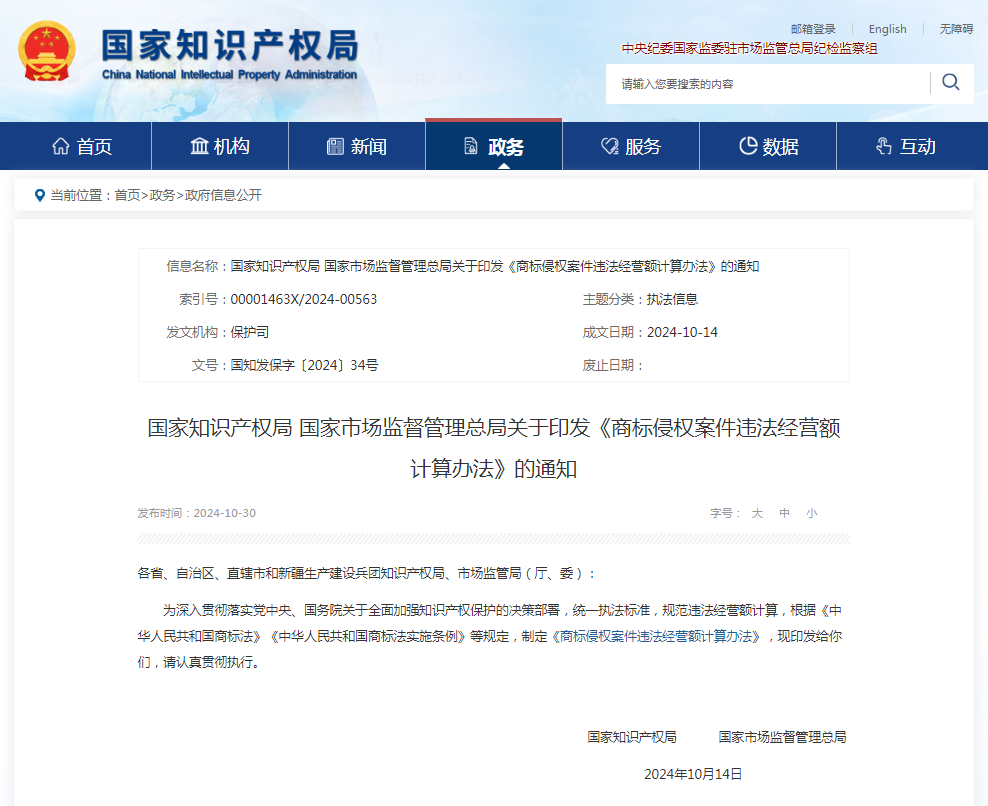Screen dimensions: 988x806
Task: Click the national emblem logo
Action: (x=46, y=52)
